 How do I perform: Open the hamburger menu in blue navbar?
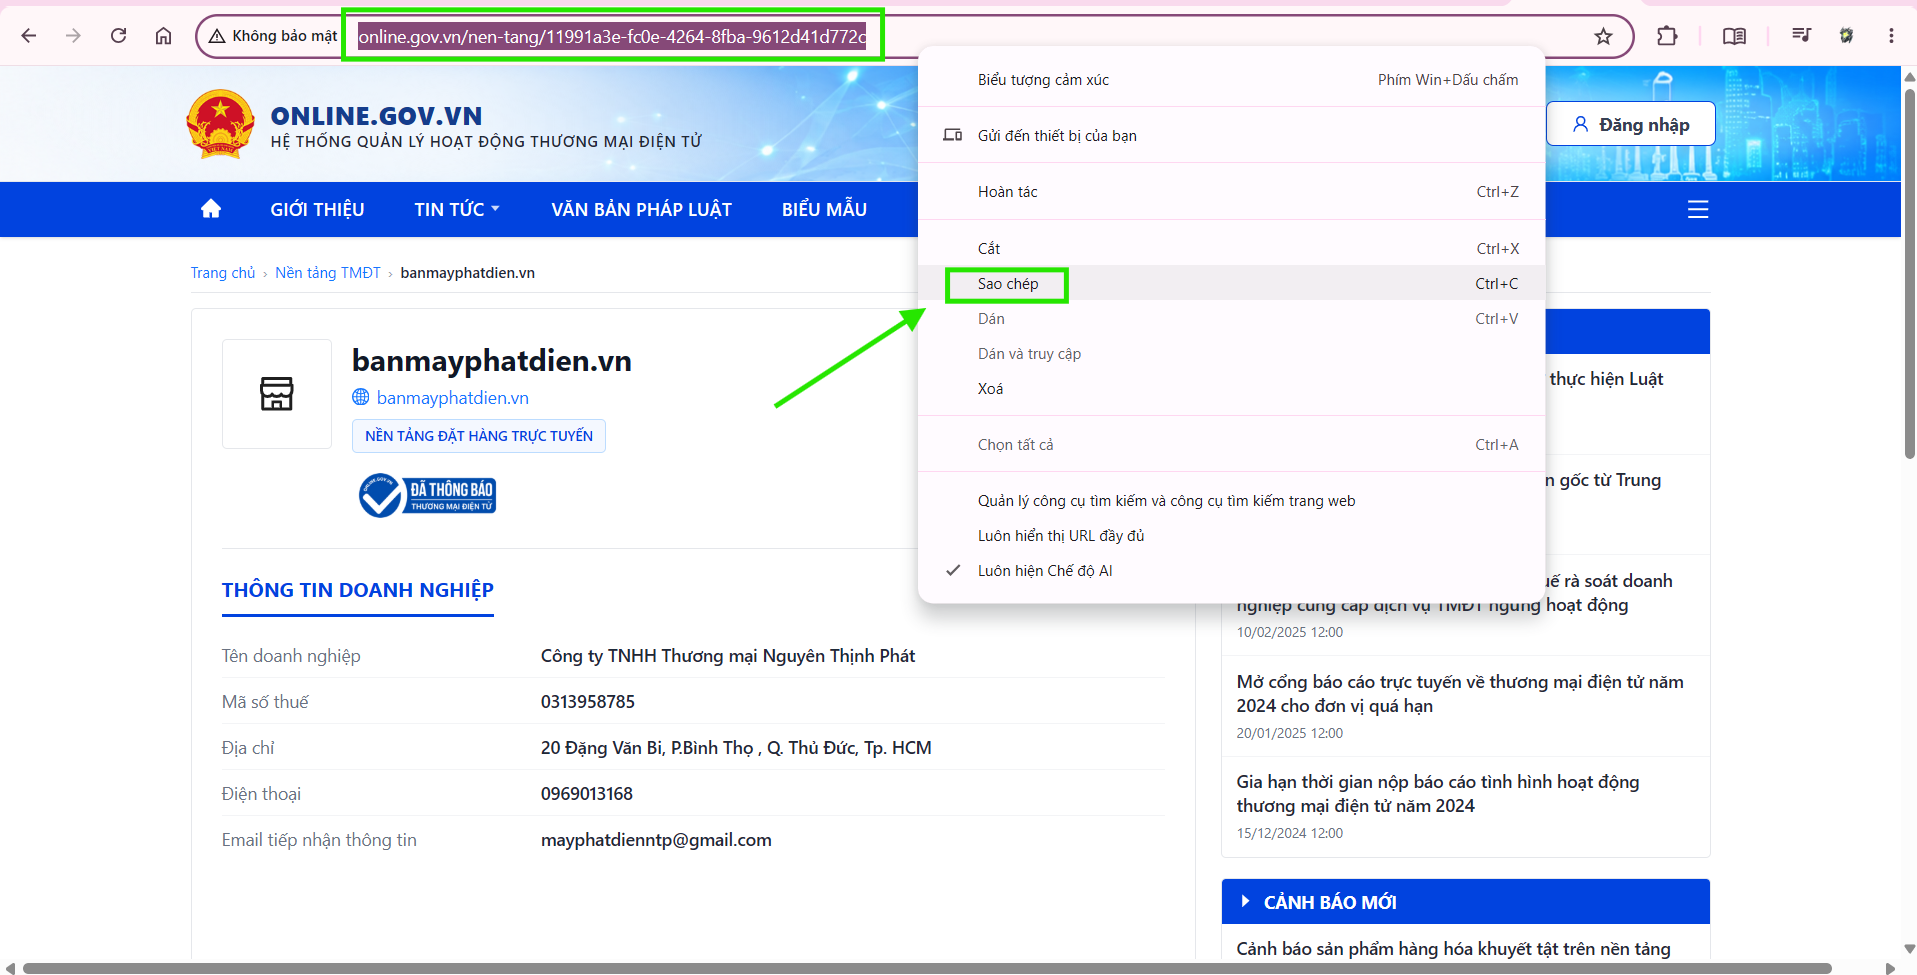pyautogui.click(x=1698, y=209)
